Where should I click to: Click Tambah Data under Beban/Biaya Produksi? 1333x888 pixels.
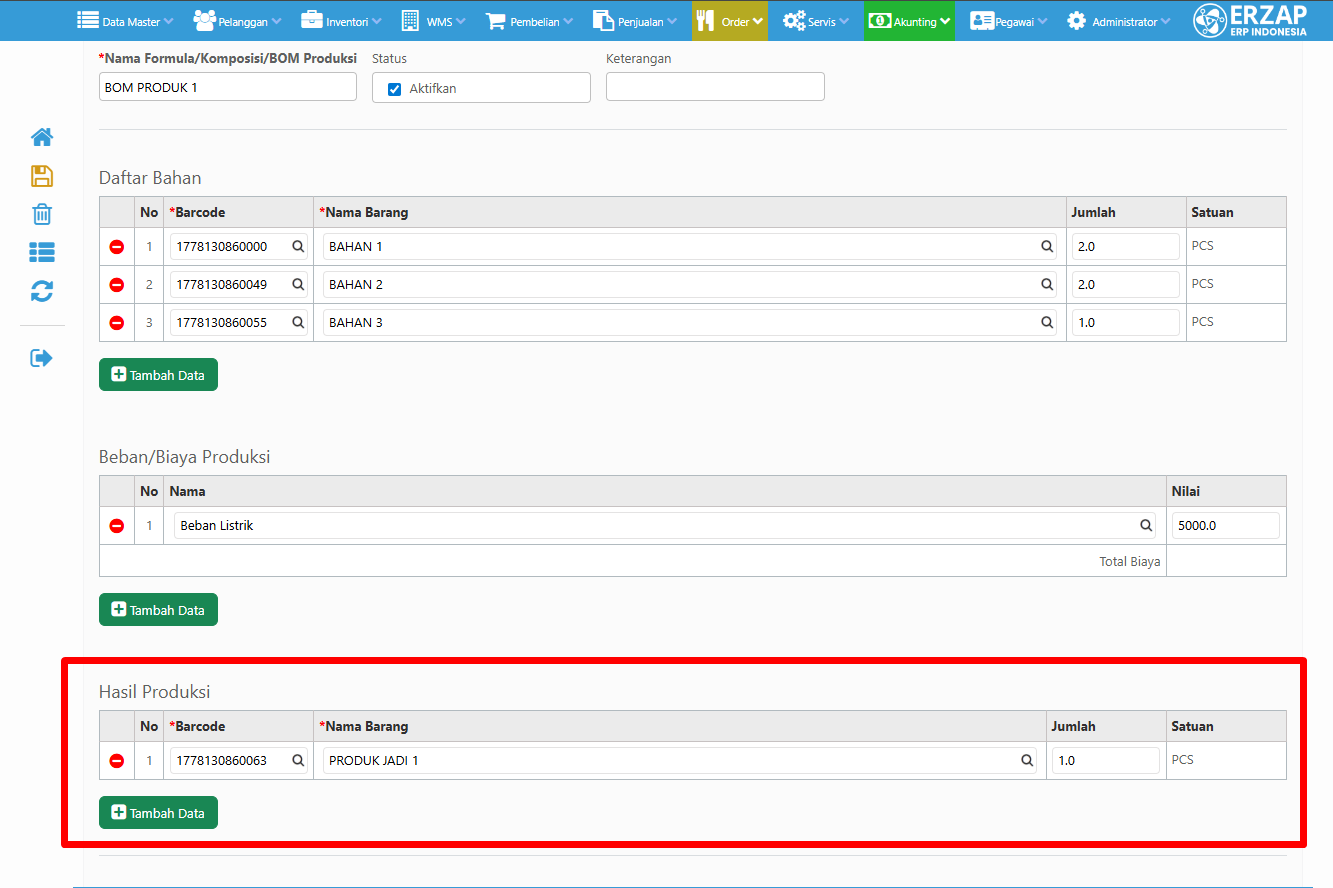point(158,610)
